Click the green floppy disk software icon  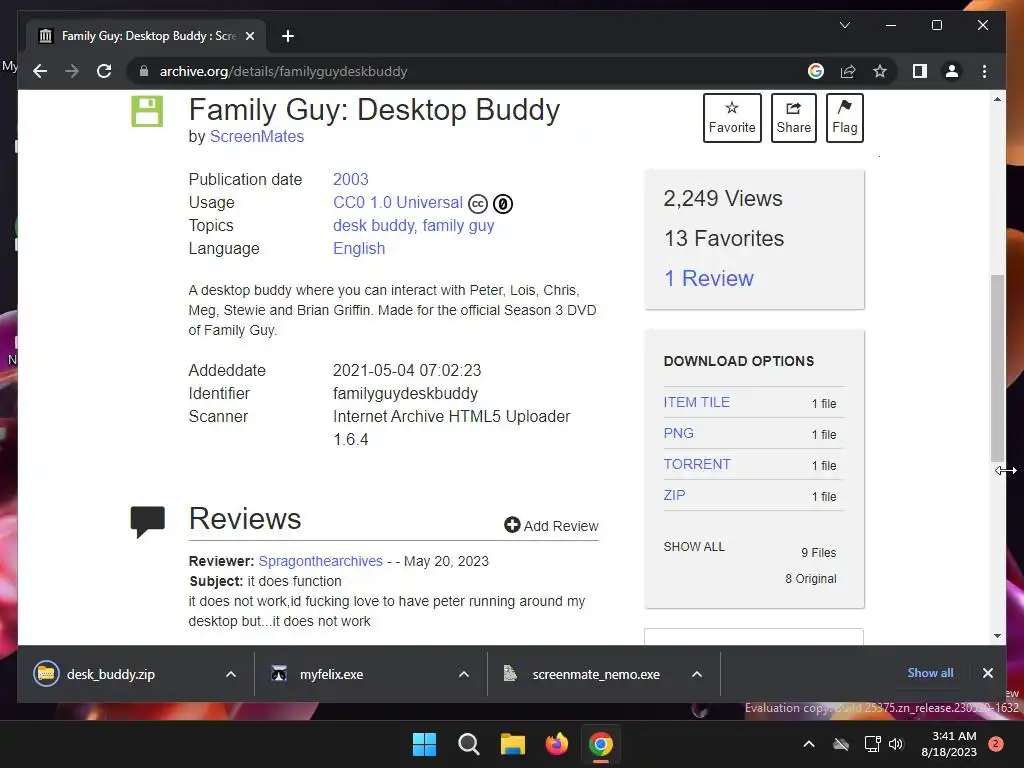[147, 111]
